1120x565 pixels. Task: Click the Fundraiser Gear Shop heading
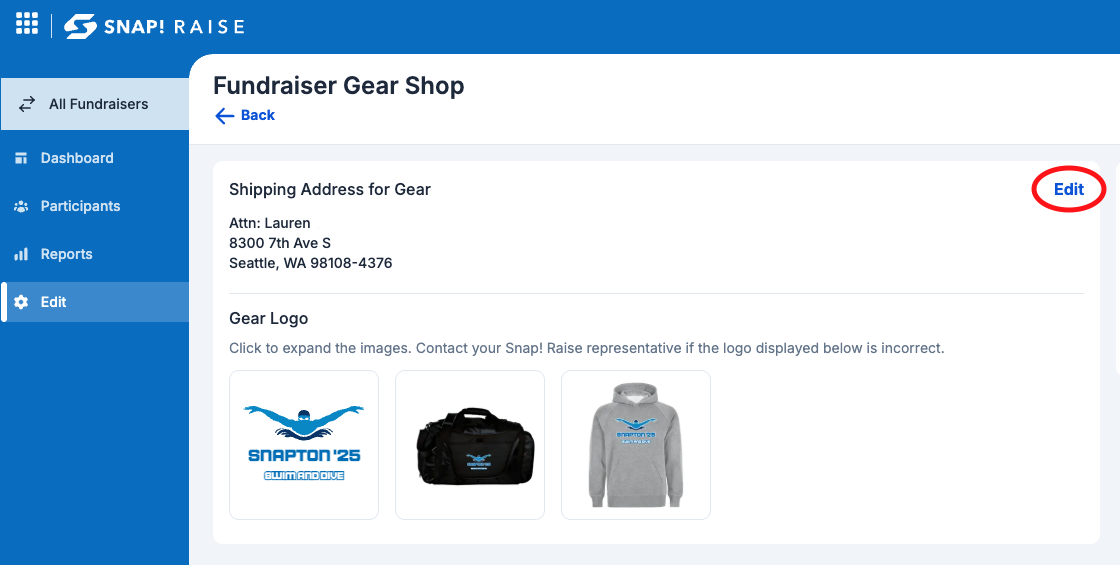(339, 86)
